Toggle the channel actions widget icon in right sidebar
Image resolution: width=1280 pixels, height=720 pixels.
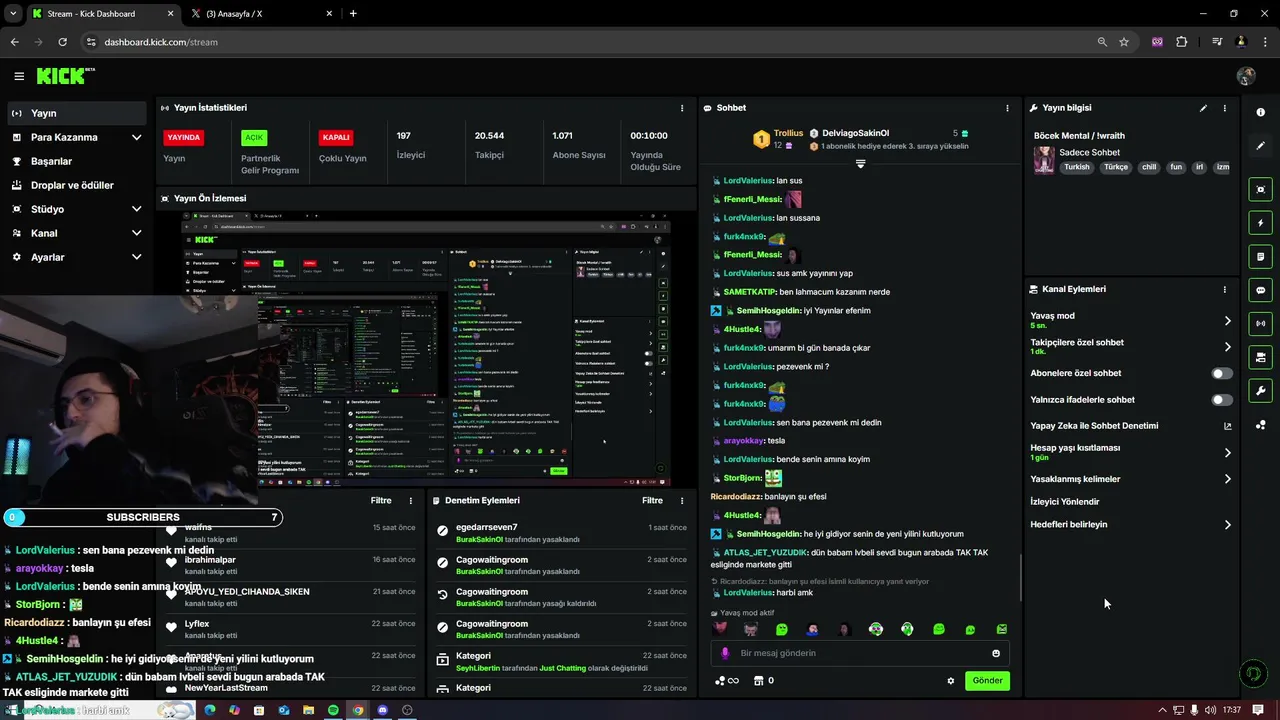pos(1260,357)
